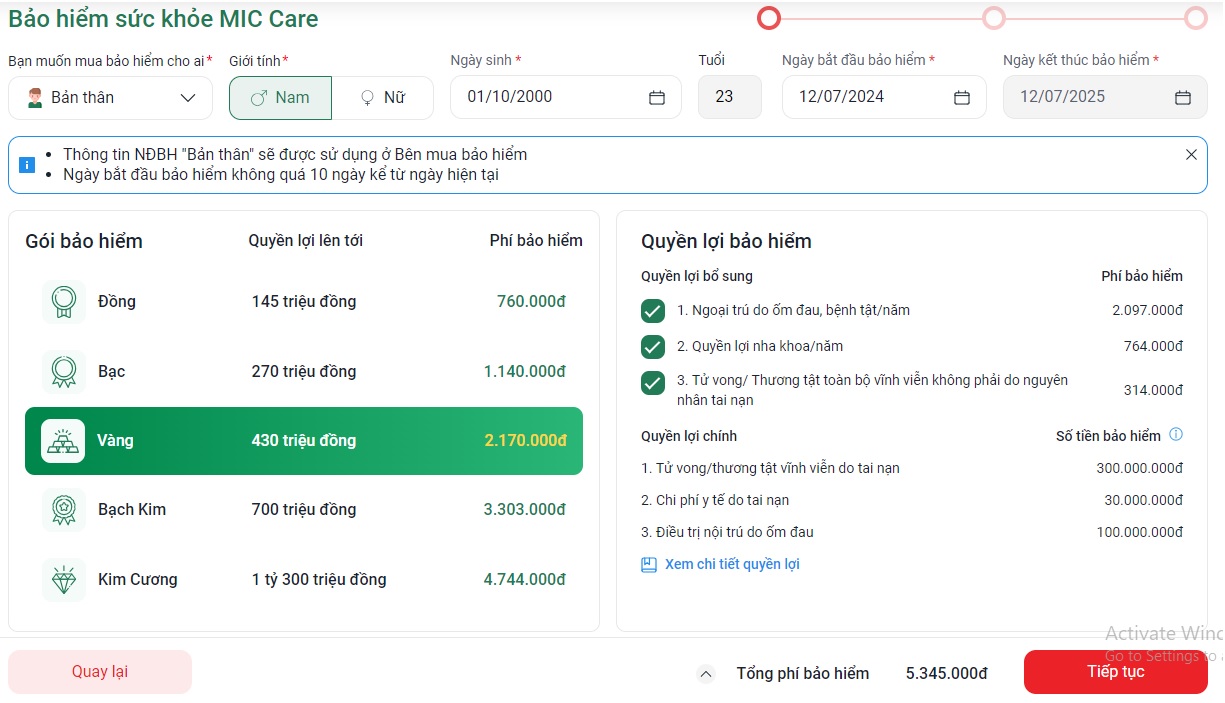Click the 100.000.000đ insured amount
1225x703 pixels.
1139,532
